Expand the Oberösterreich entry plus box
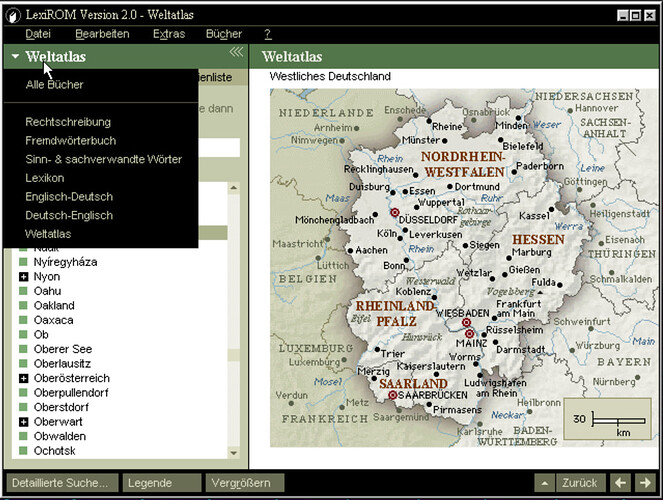Screen dimensions: 663x500 coord(24,378)
